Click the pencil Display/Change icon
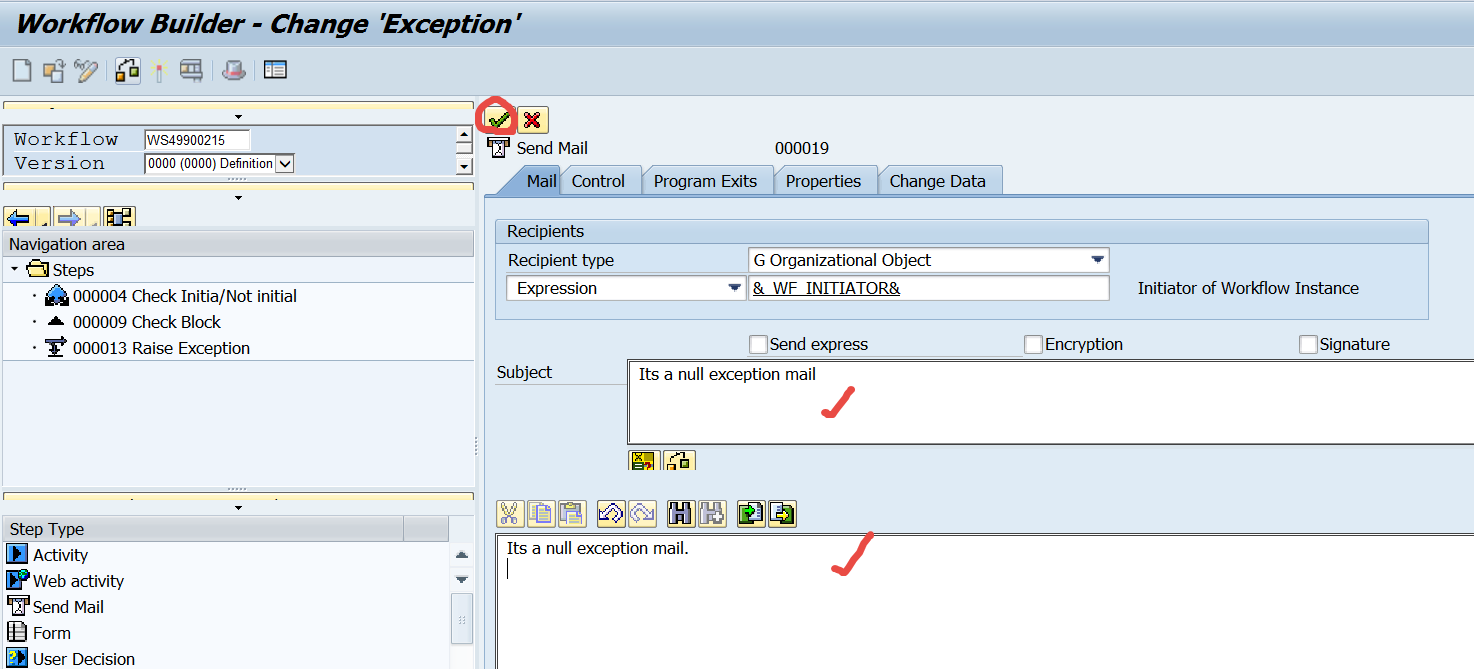Viewport: 1474px width, 669px height. 86,70
